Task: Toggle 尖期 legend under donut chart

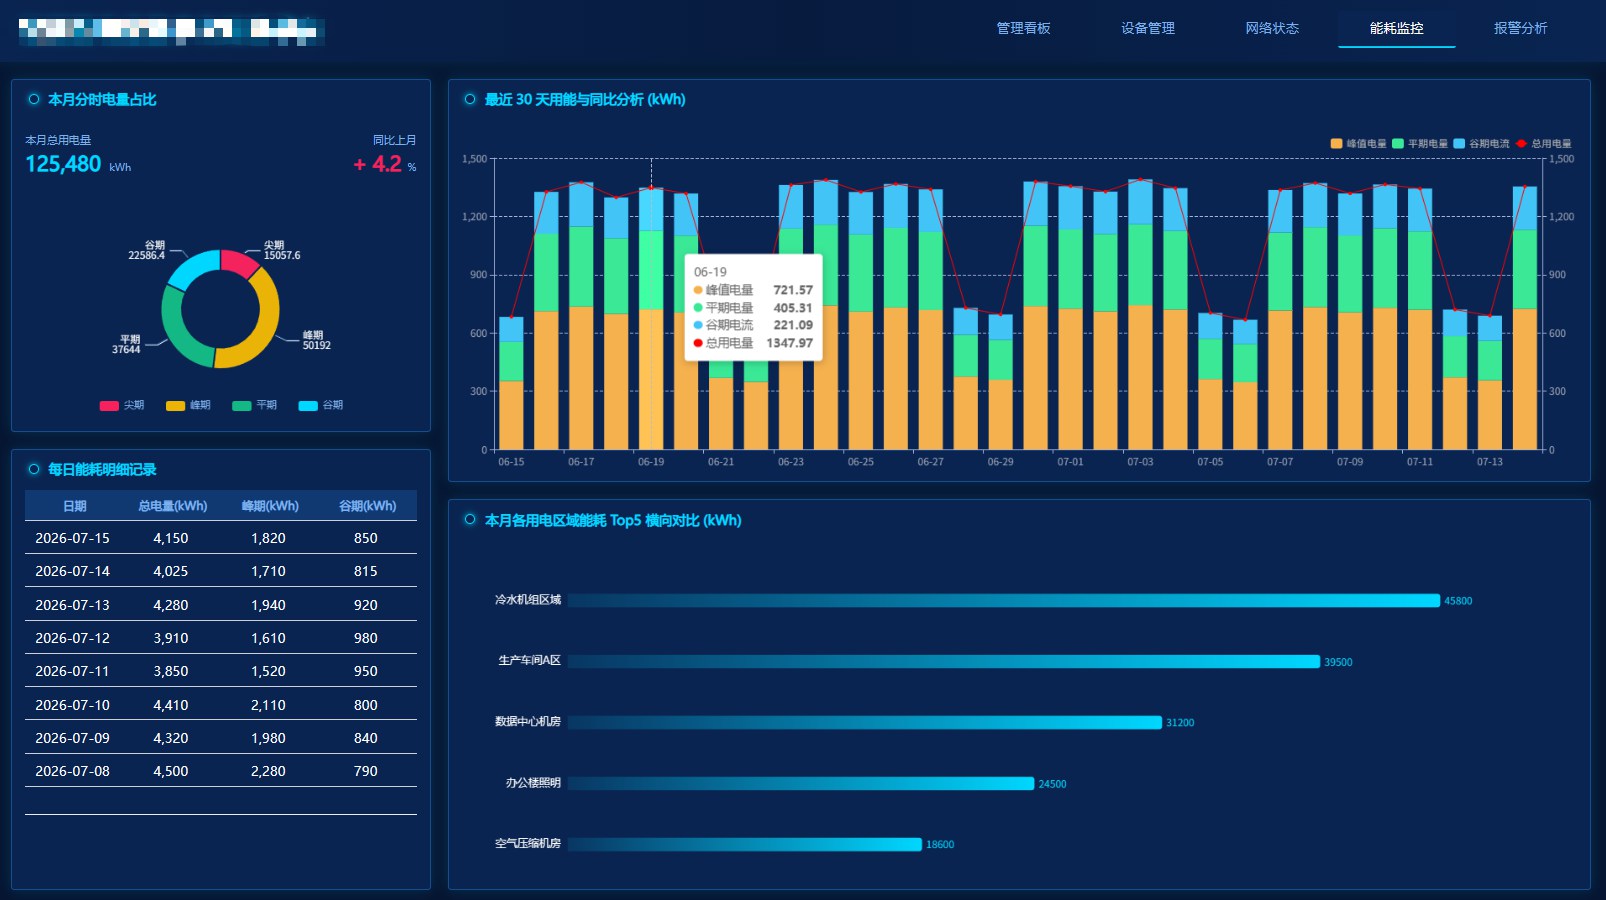Action: tap(122, 405)
